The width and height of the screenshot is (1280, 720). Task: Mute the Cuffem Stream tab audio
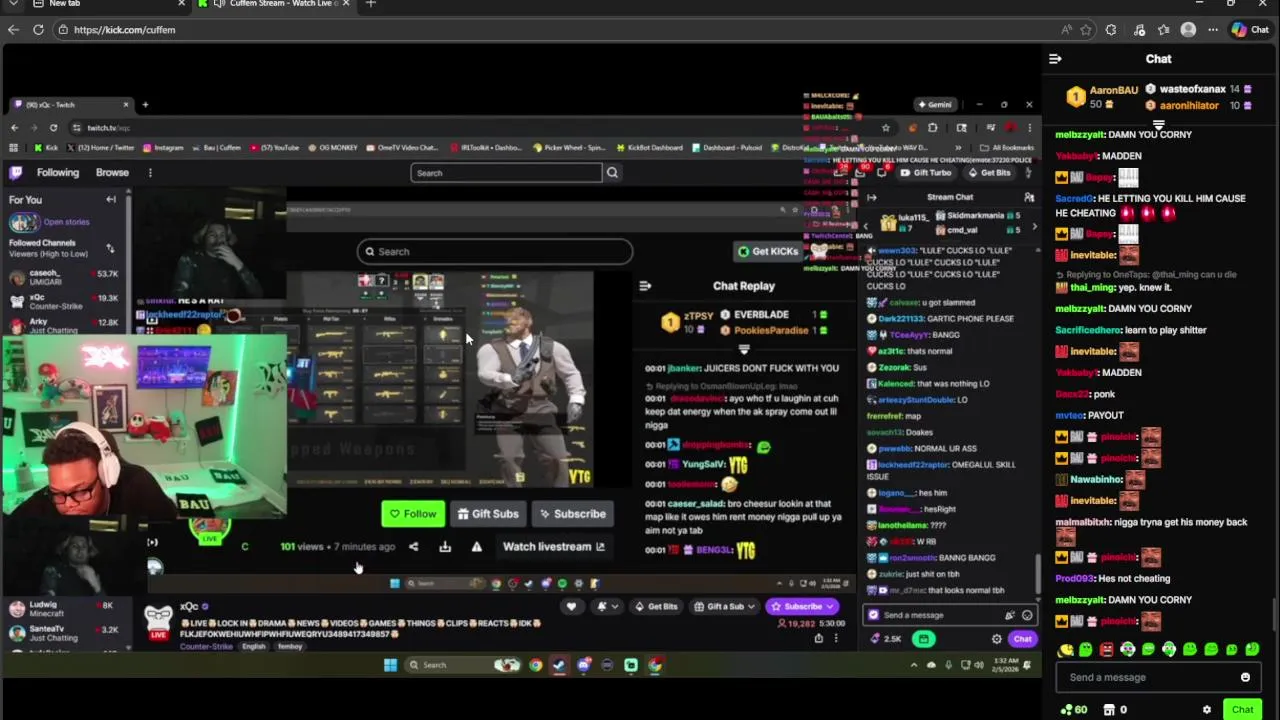(x=219, y=4)
